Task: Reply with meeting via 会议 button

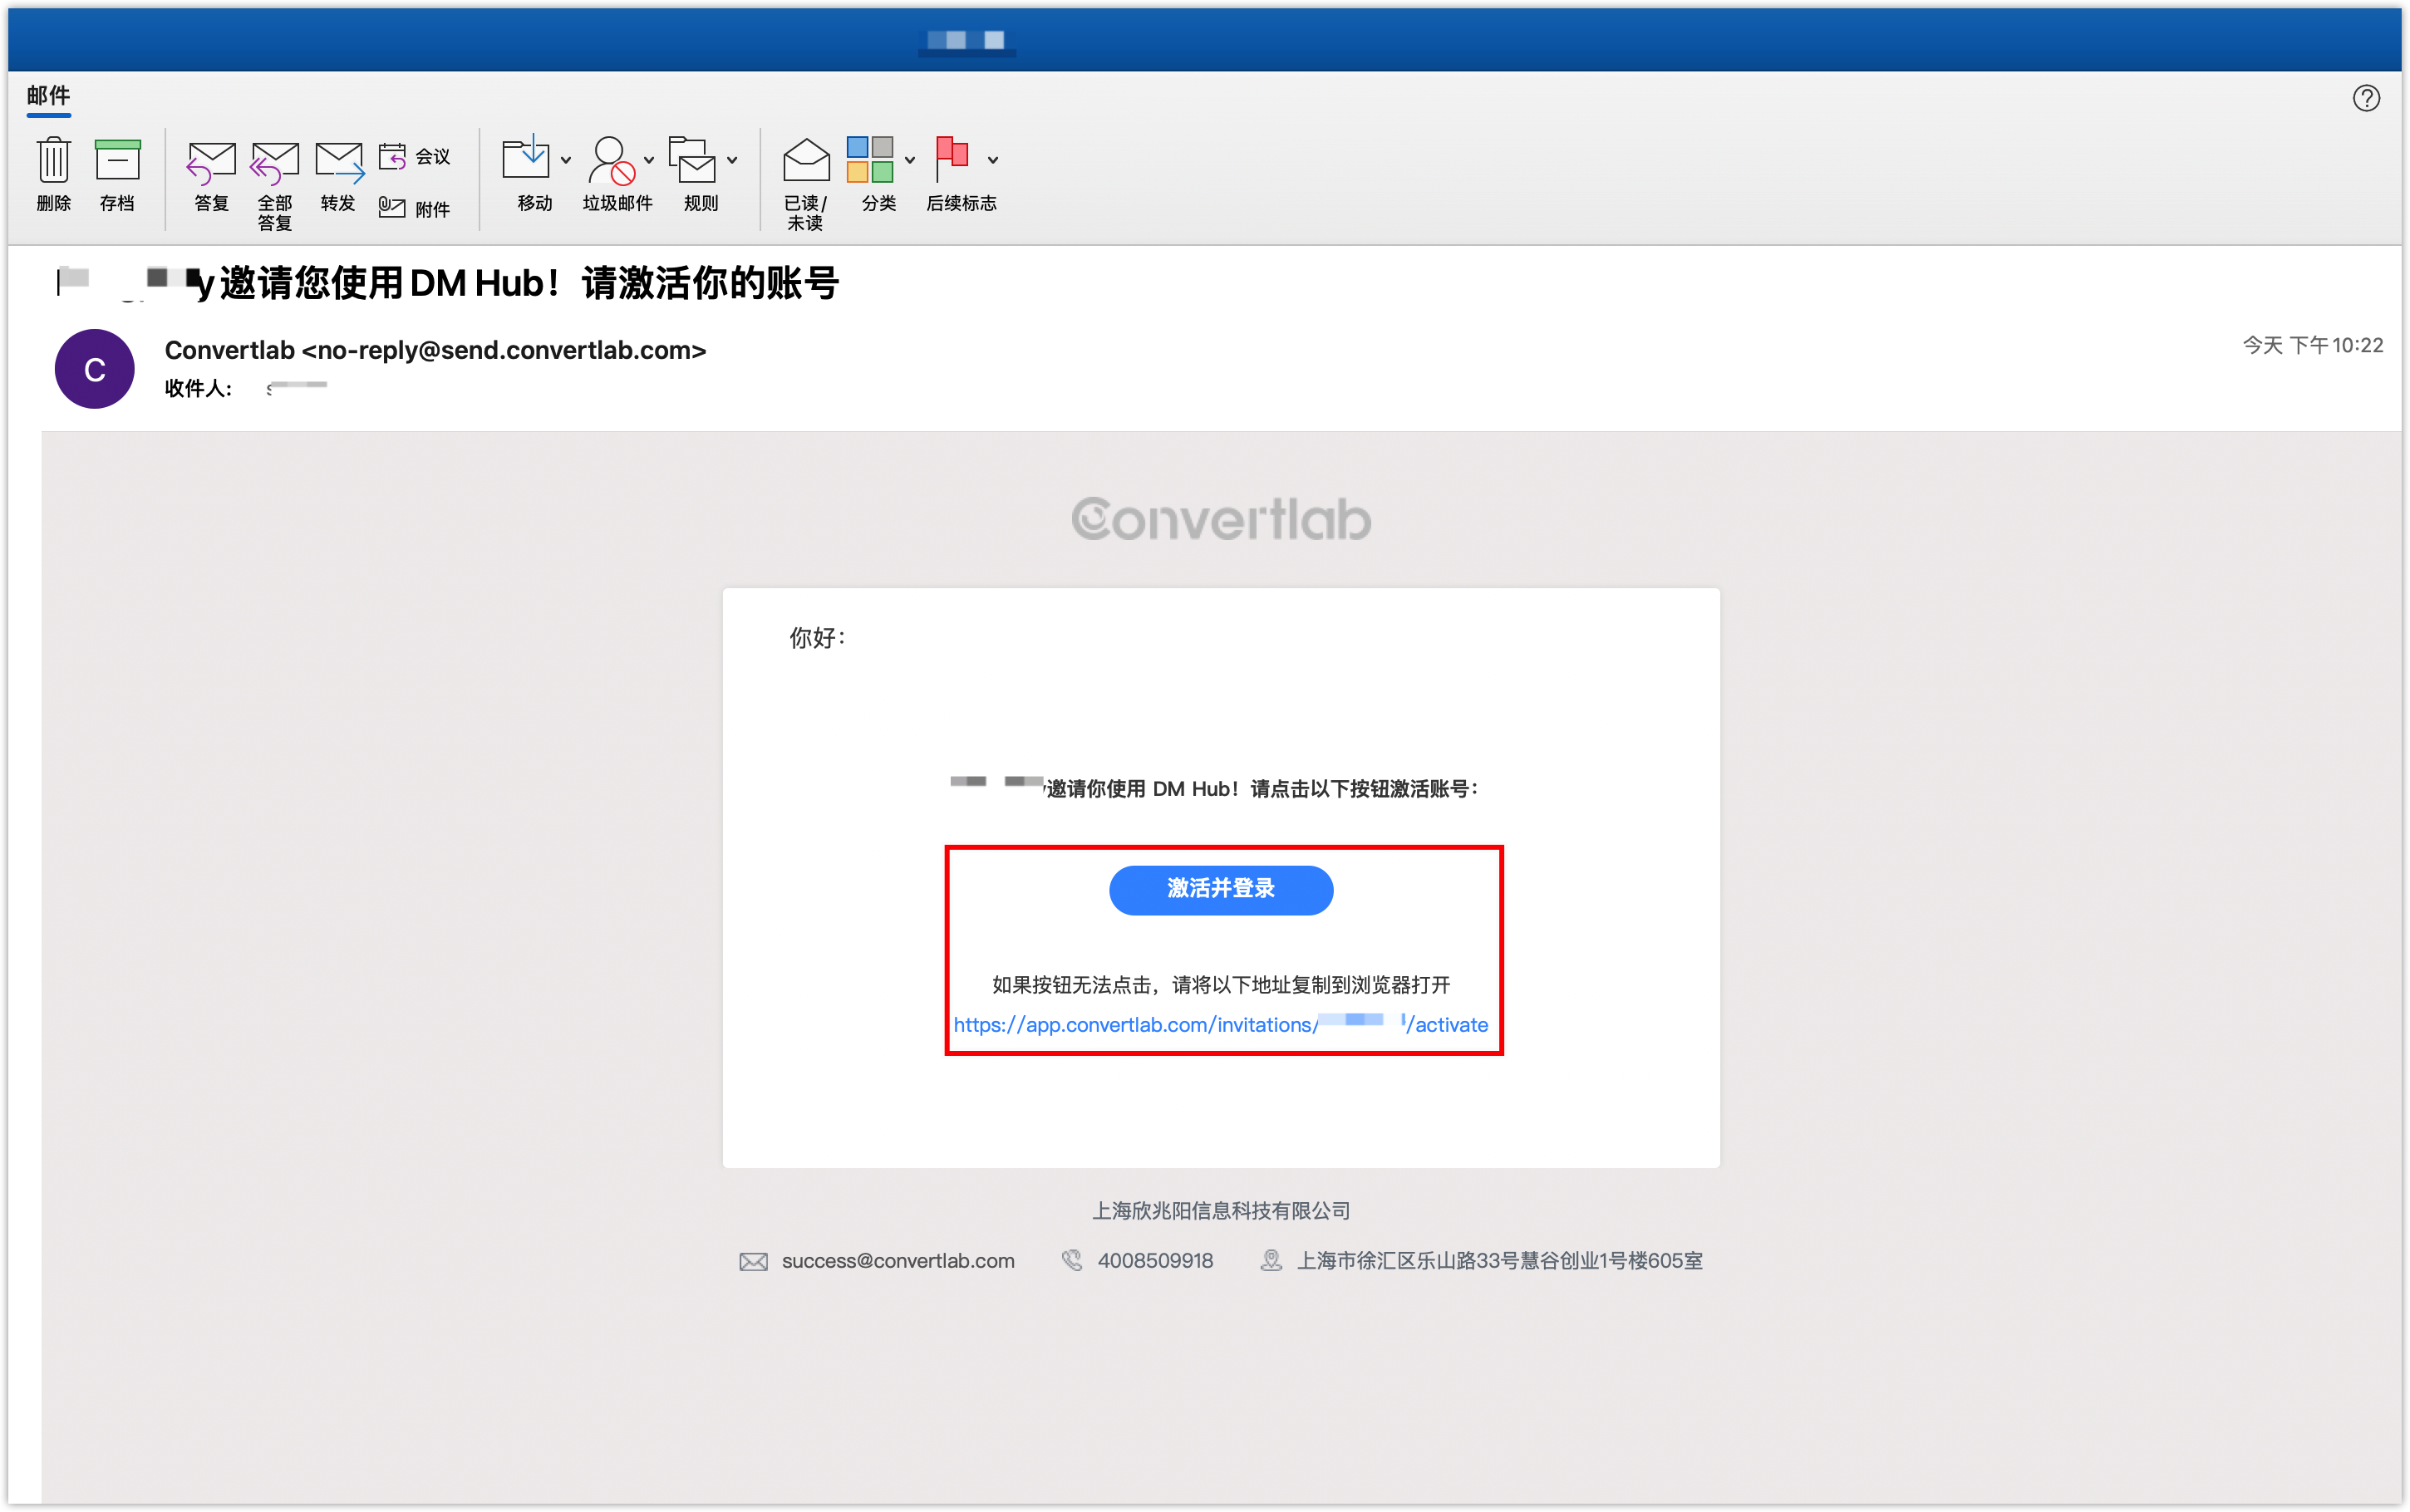Action: click(x=415, y=156)
